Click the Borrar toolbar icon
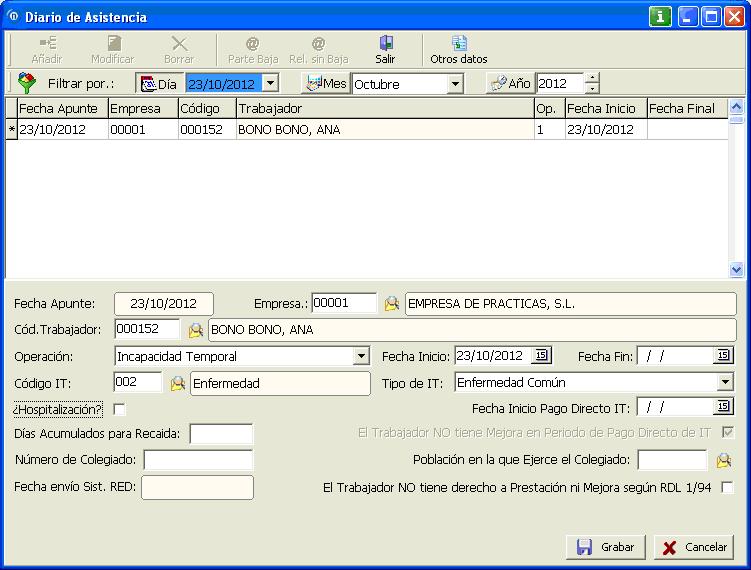 click(179, 50)
